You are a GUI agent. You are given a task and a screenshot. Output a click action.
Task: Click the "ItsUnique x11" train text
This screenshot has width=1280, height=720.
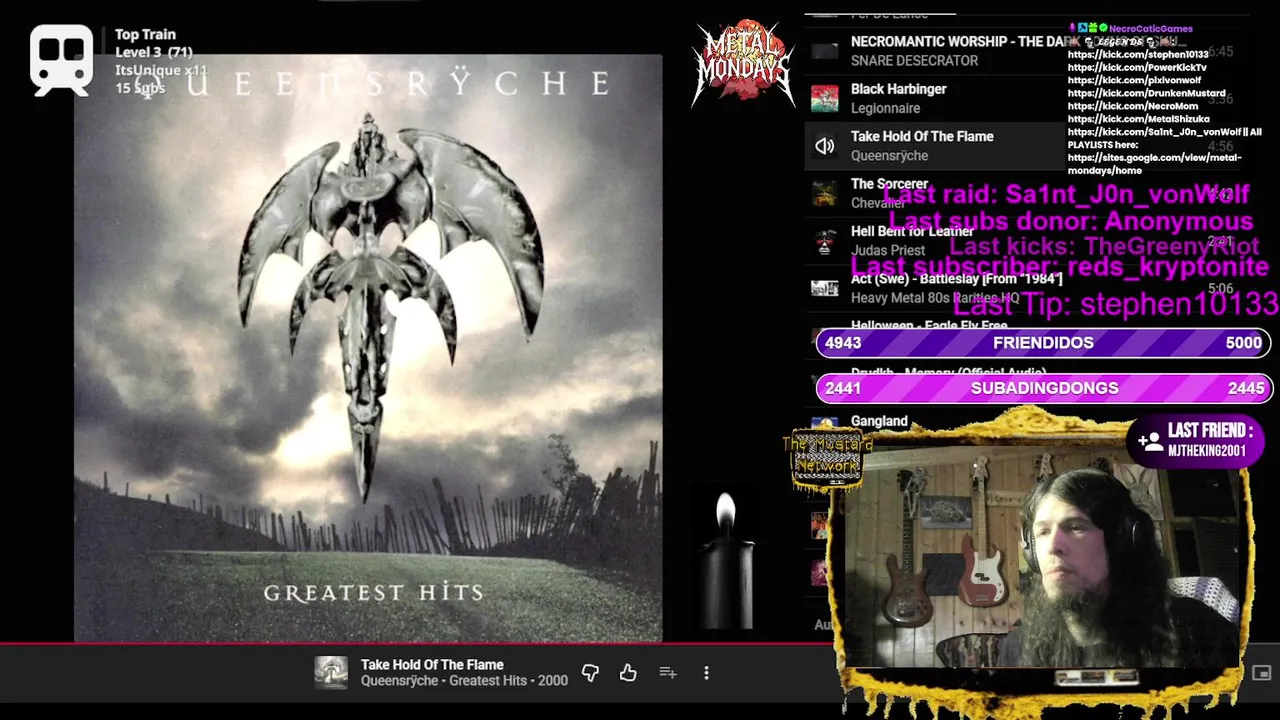click(160, 70)
